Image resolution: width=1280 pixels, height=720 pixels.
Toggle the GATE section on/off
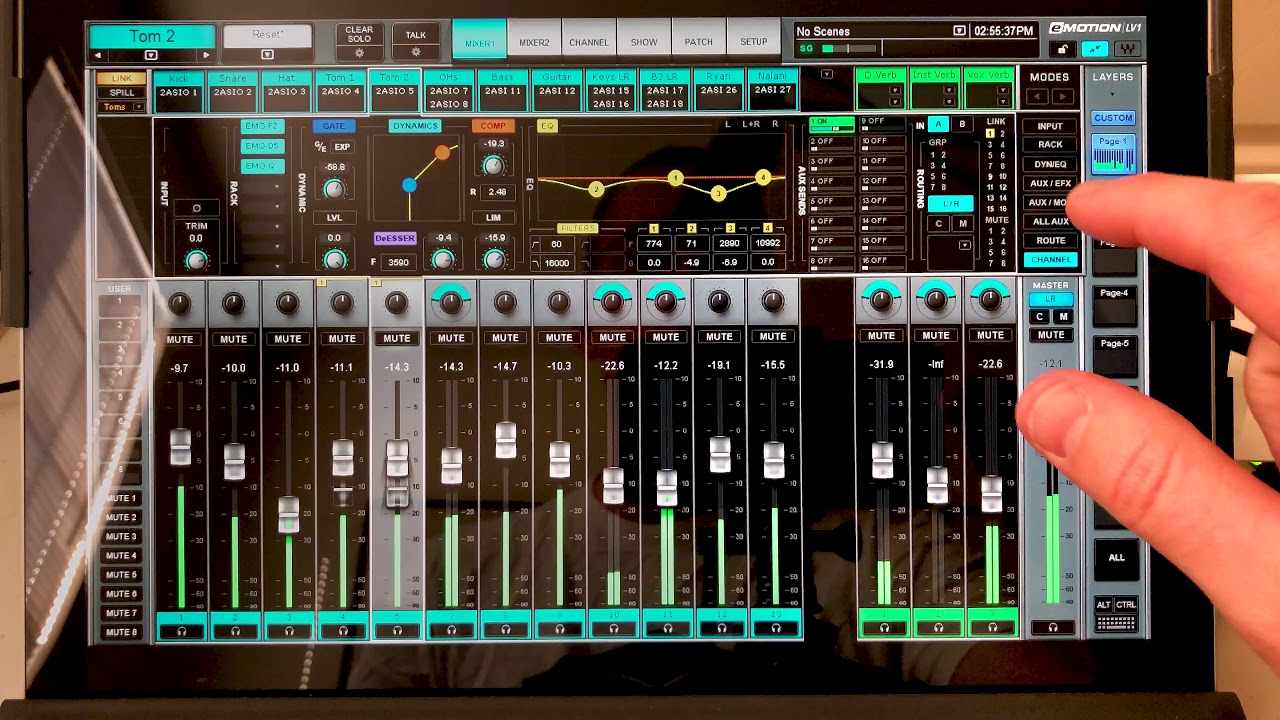[333, 126]
